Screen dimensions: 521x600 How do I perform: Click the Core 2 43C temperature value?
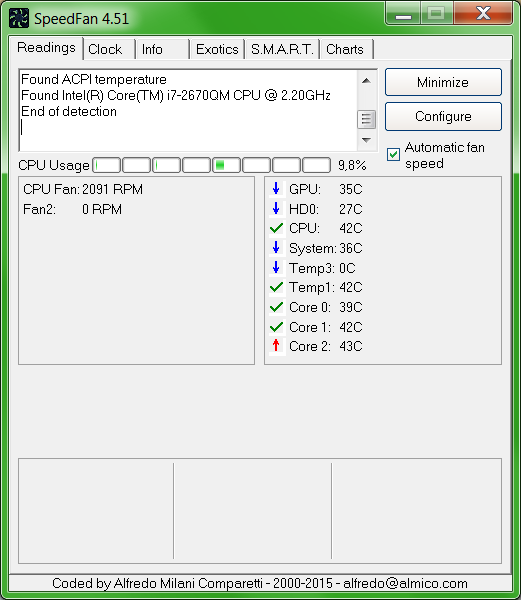click(350, 346)
